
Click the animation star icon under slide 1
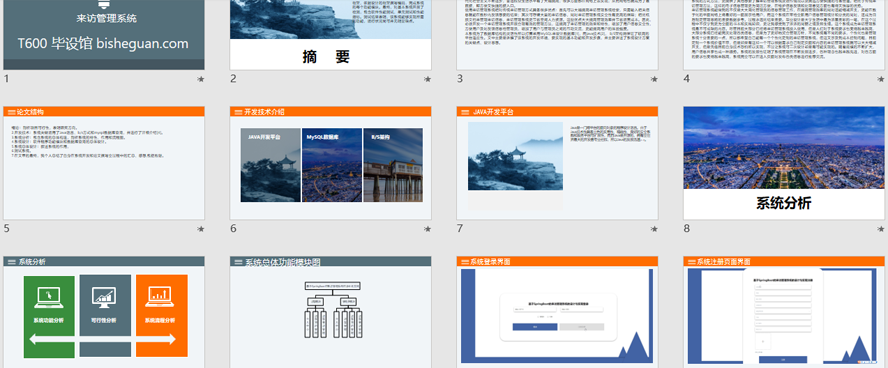[x=200, y=79]
